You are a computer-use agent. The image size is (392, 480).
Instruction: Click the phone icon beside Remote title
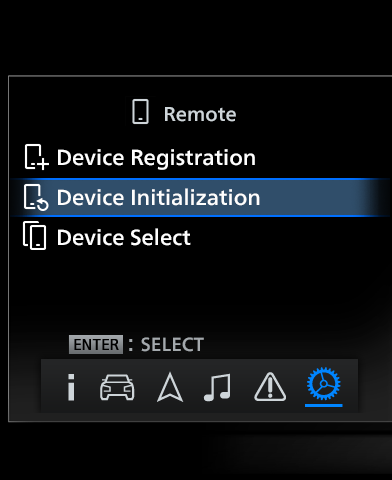(140, 112)
